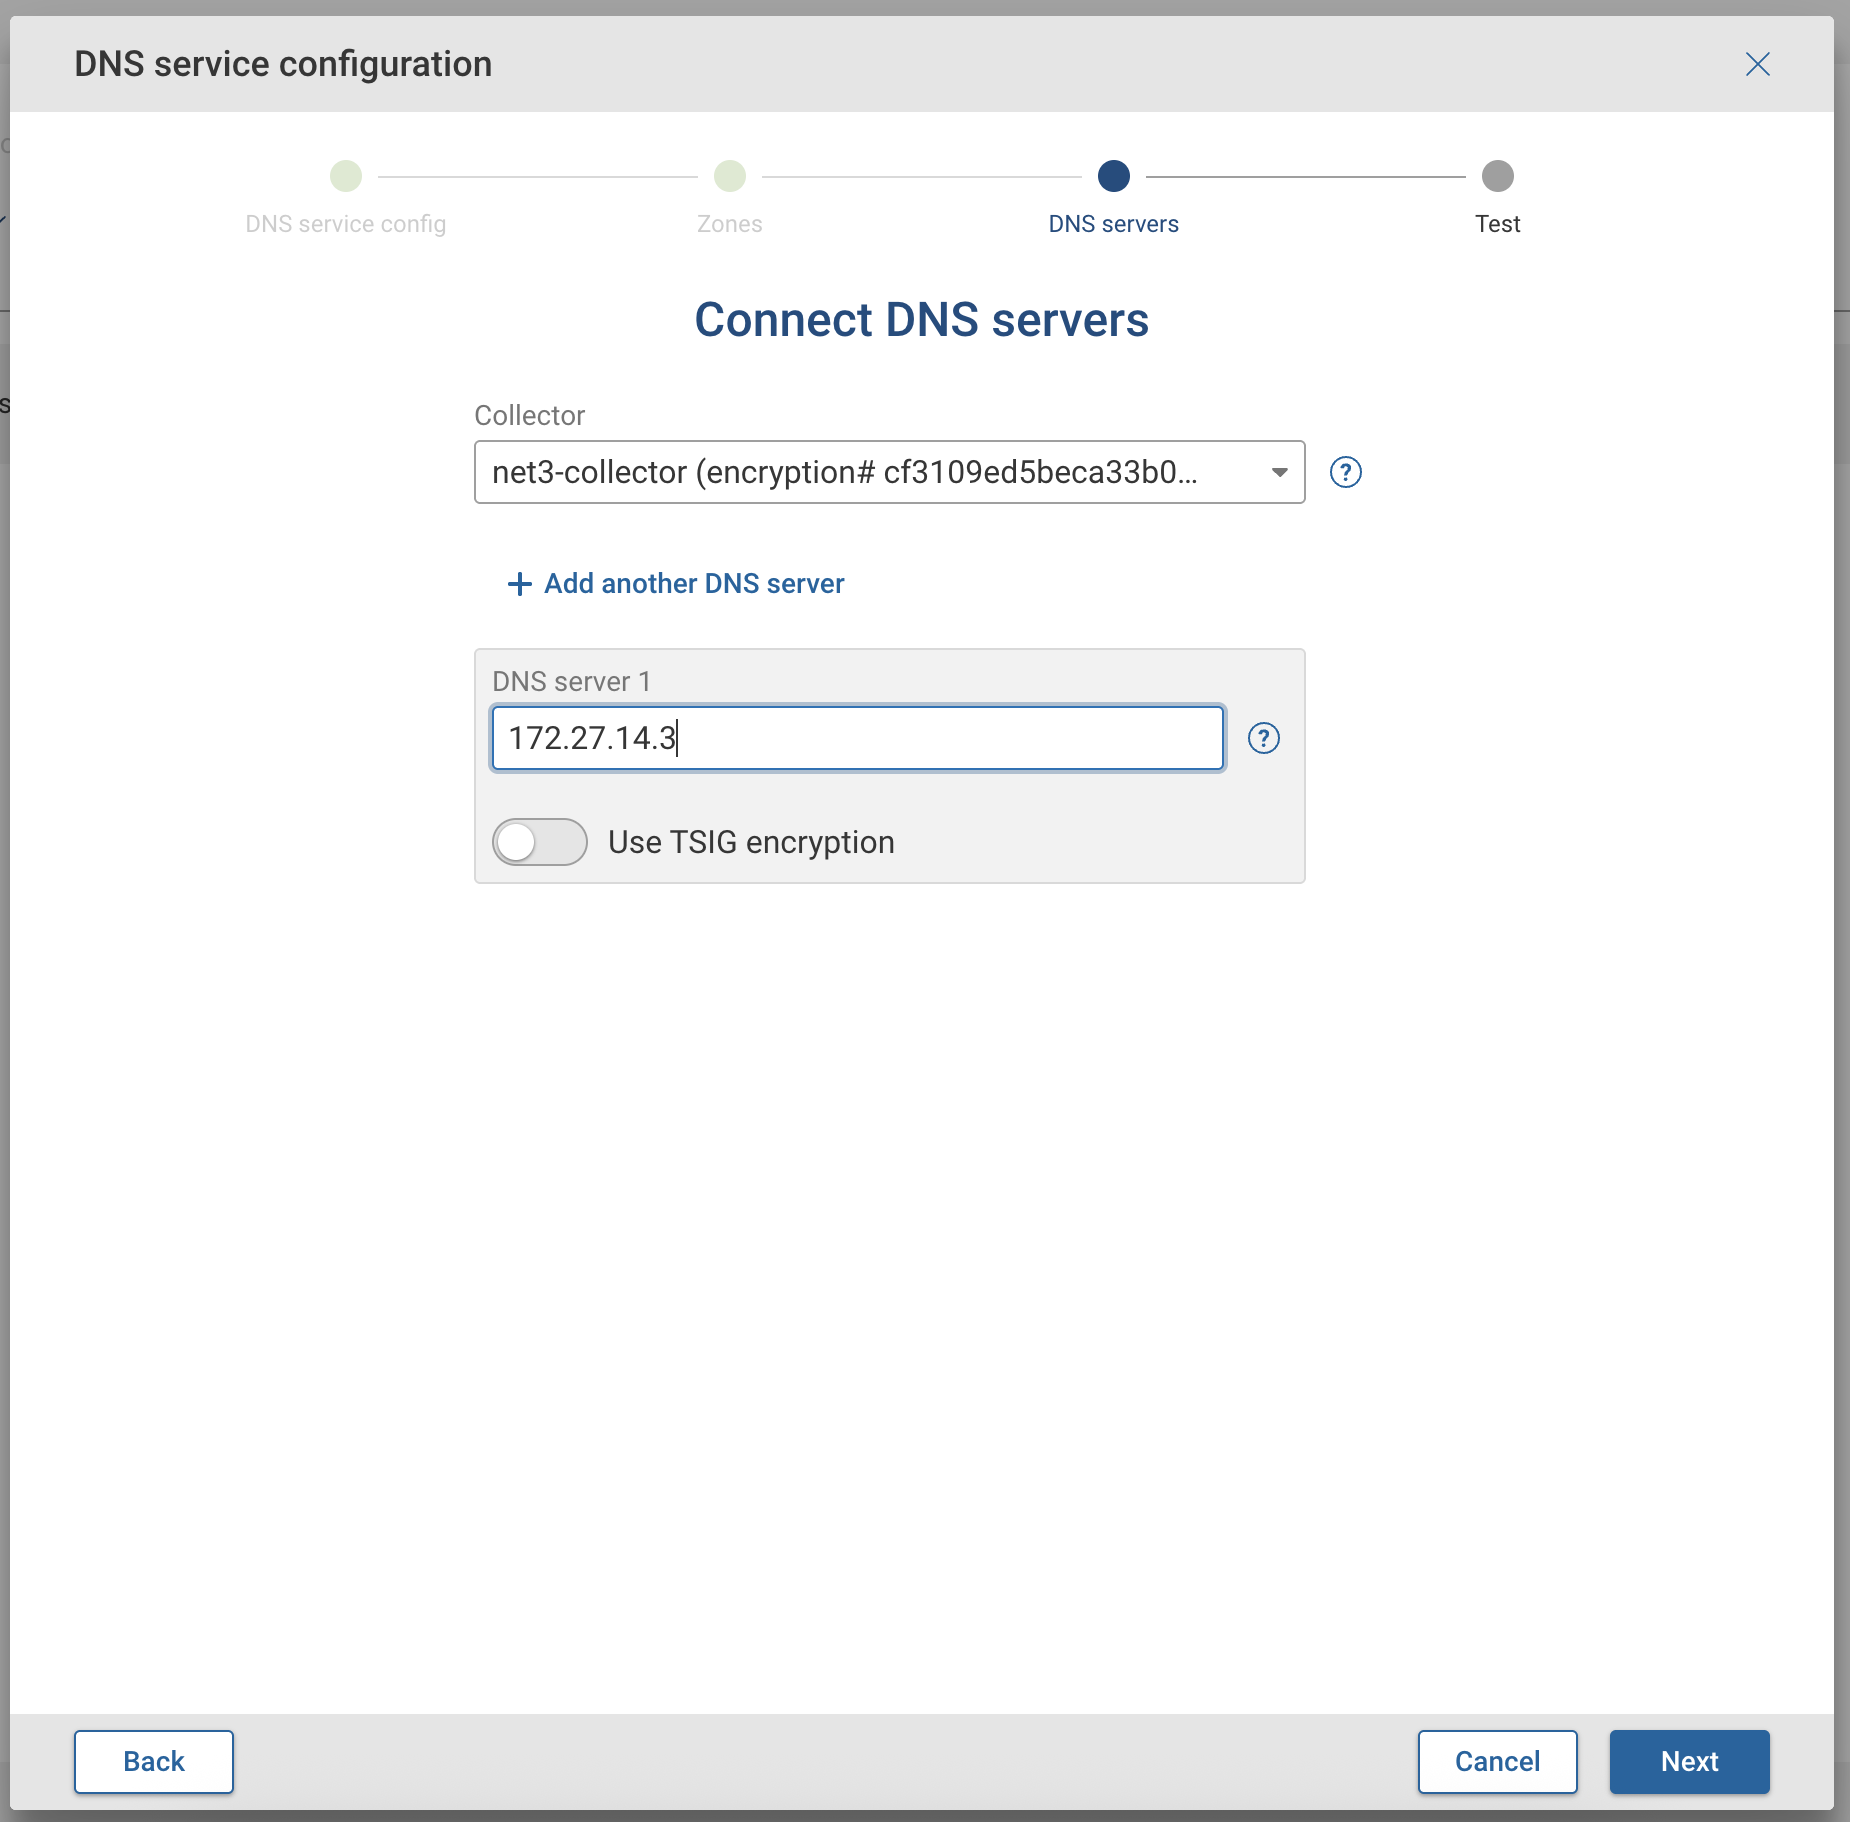1850x1822 pixels.
Task: Click the Zones step circle
Action: click(x=729, y=176)
